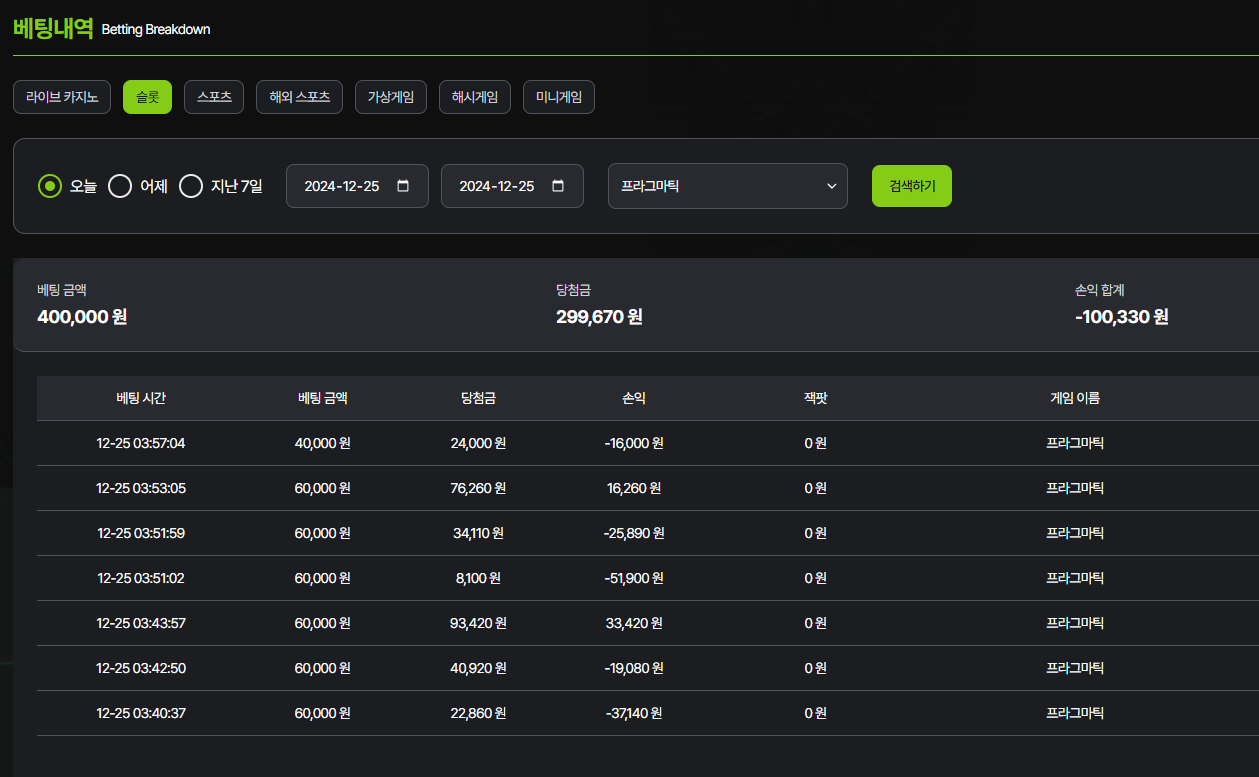Viewport: 1259px width, 777px height.
Task: Click winnings cell 8,100 원
Action: click(x=478, y=578)
